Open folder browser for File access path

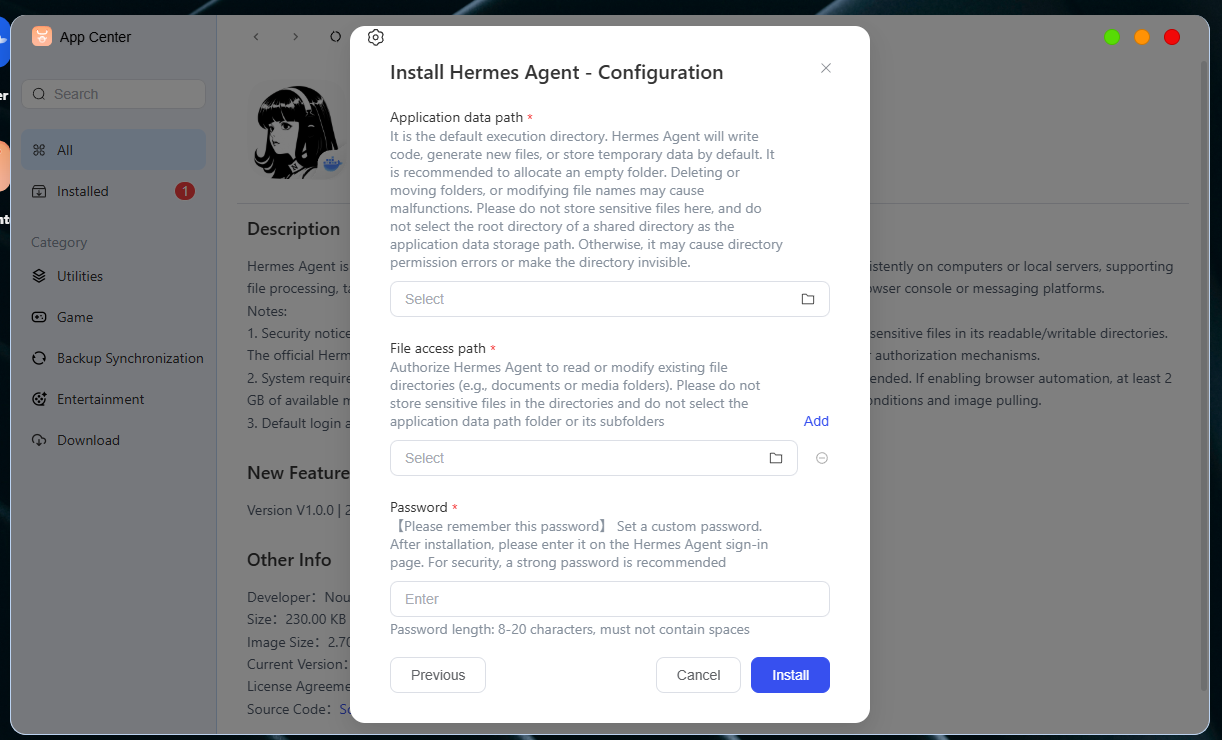776,458
